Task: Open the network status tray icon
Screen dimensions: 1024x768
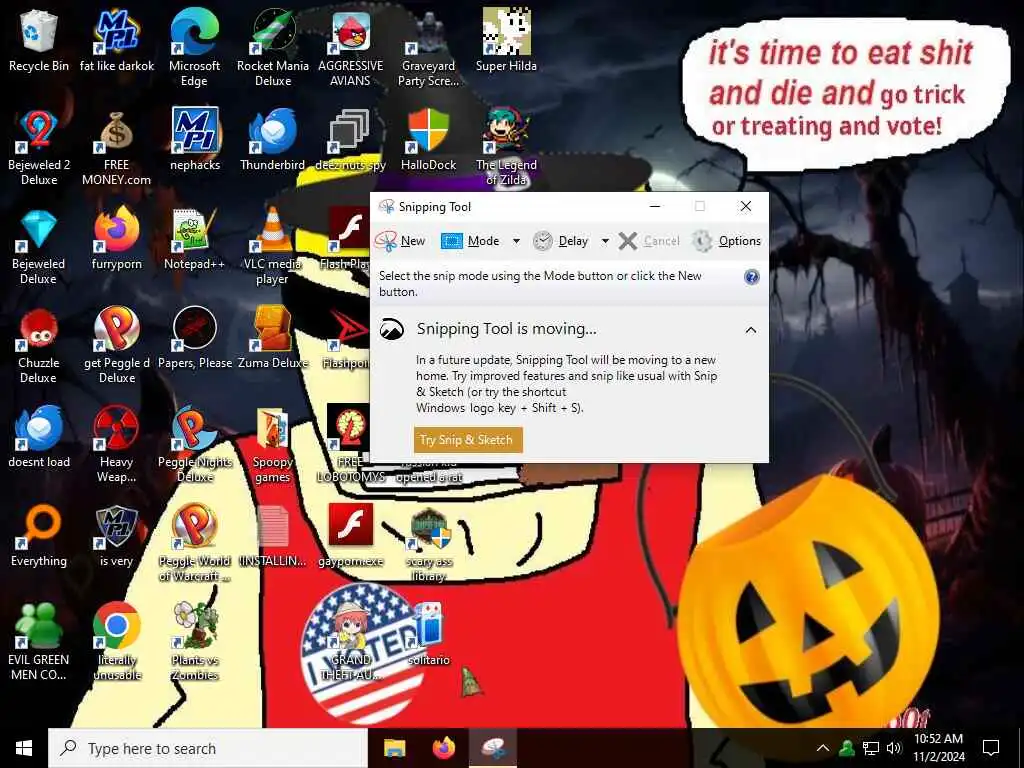Action: tap(871, 748)
